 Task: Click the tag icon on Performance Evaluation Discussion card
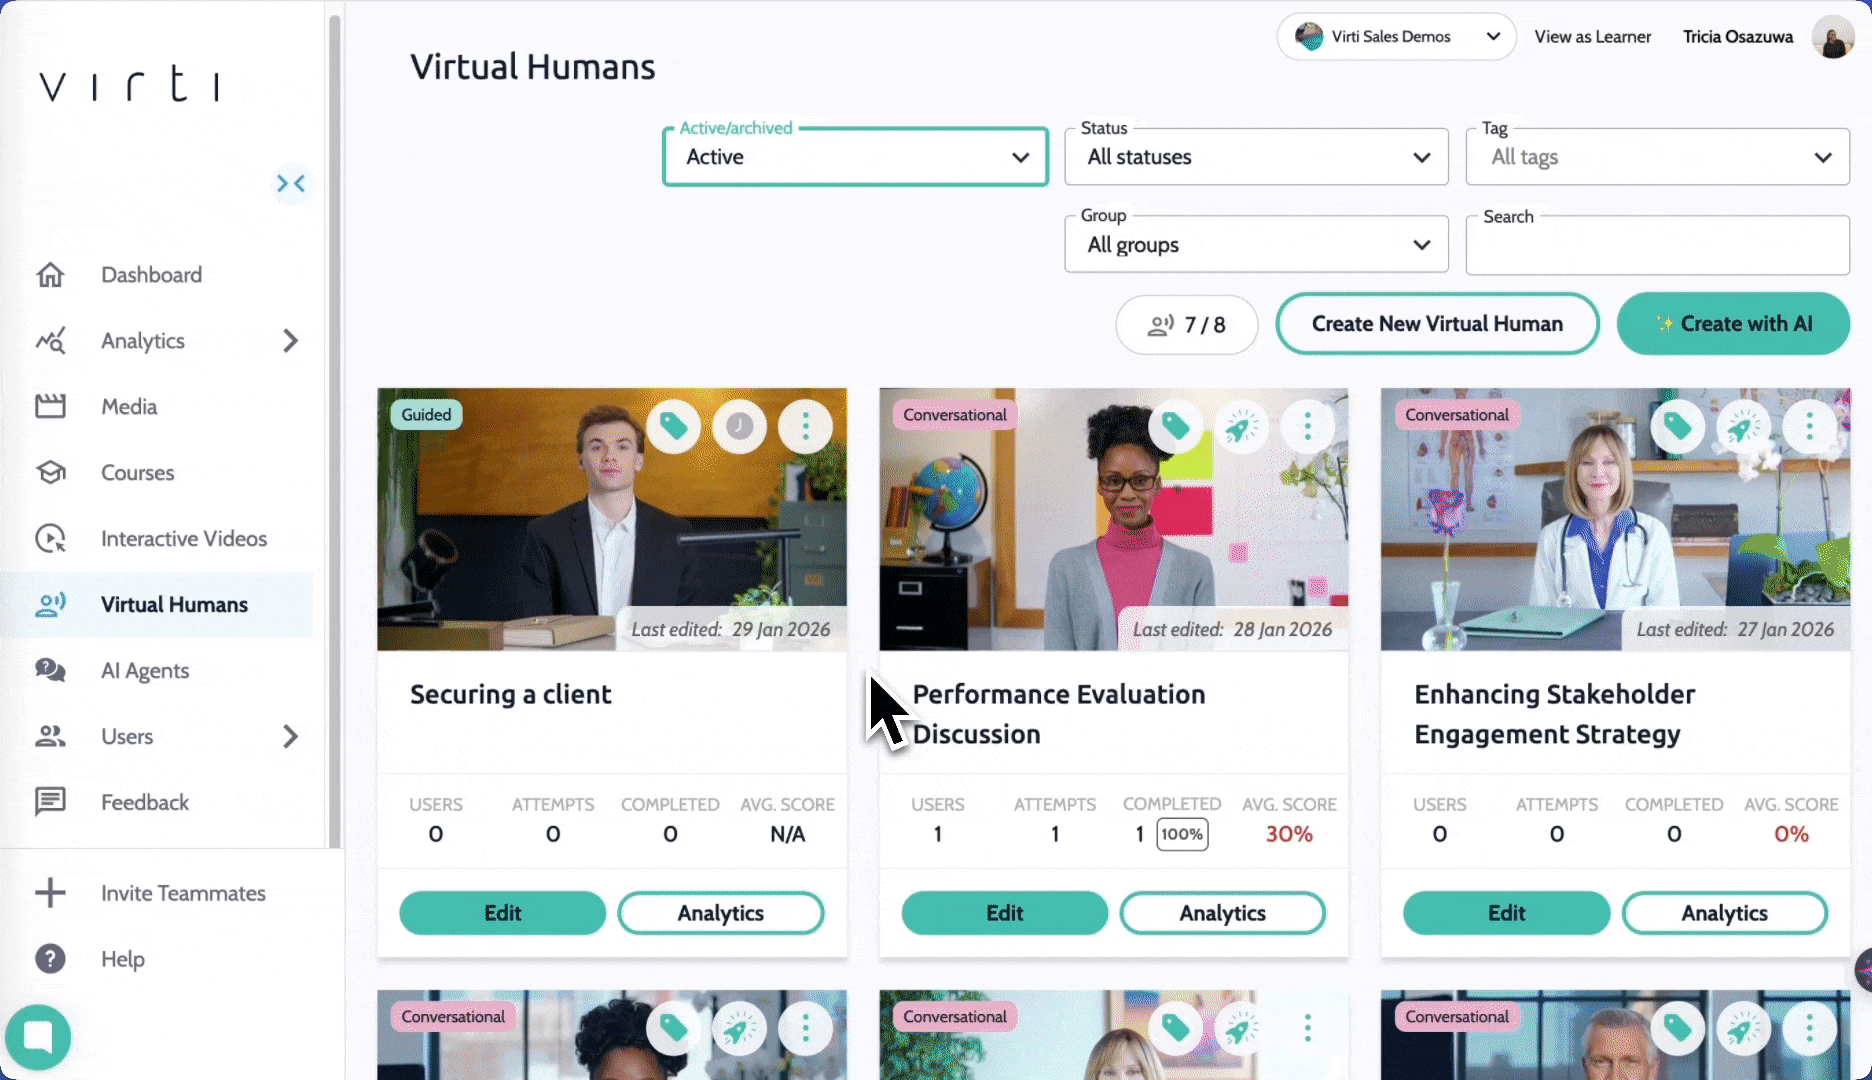pos(1175,427)
